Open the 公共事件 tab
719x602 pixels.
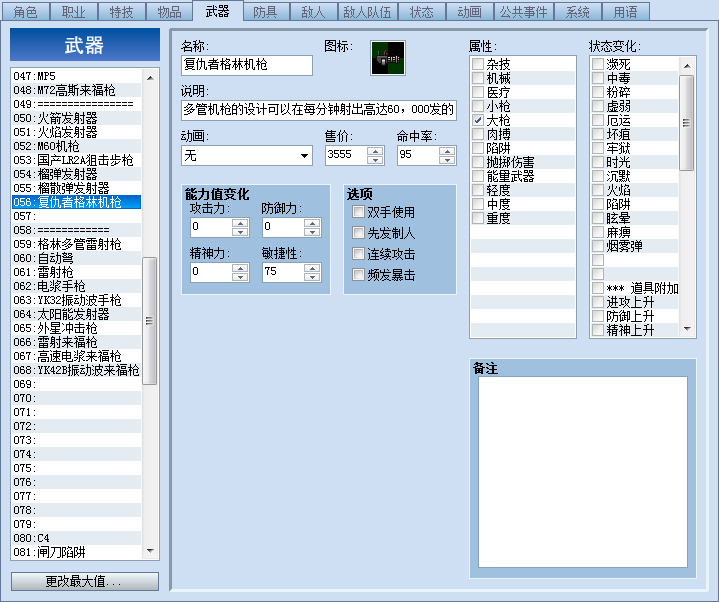524,12
